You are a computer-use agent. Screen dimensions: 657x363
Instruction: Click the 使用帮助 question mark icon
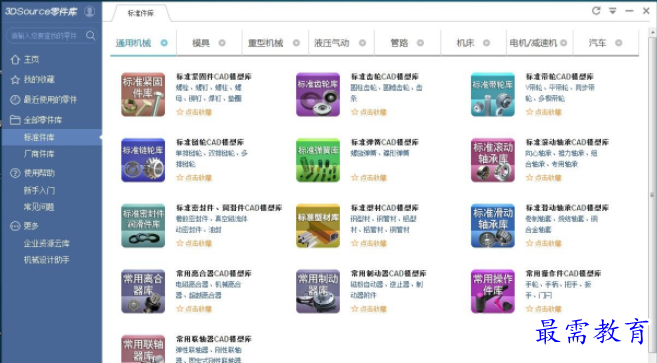tap(15, 173)
